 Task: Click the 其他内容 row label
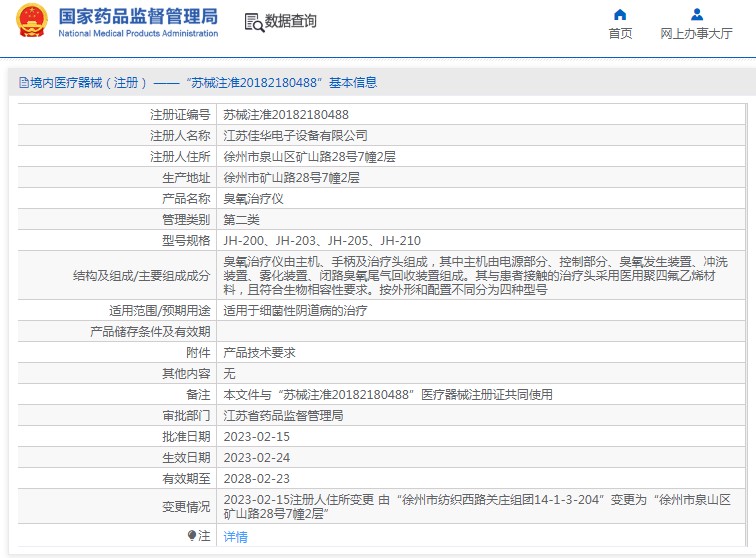click(x=186, y=373)
